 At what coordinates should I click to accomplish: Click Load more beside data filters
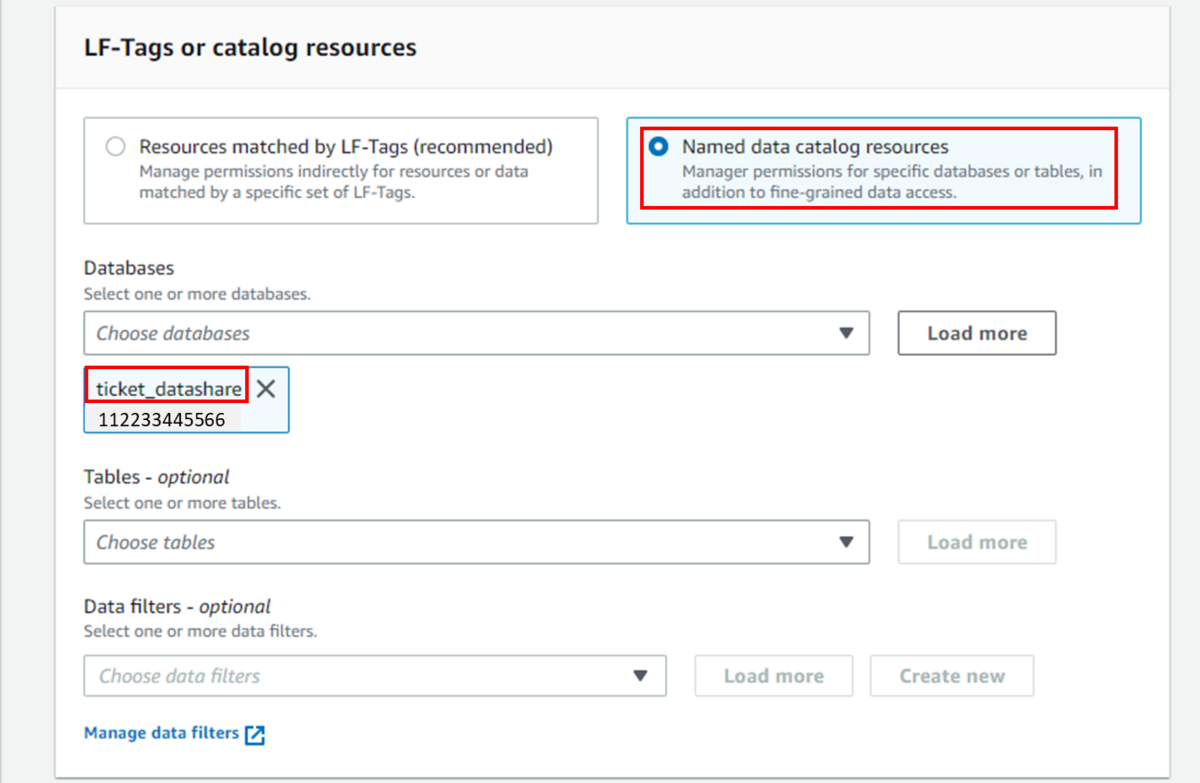(773, 676)
